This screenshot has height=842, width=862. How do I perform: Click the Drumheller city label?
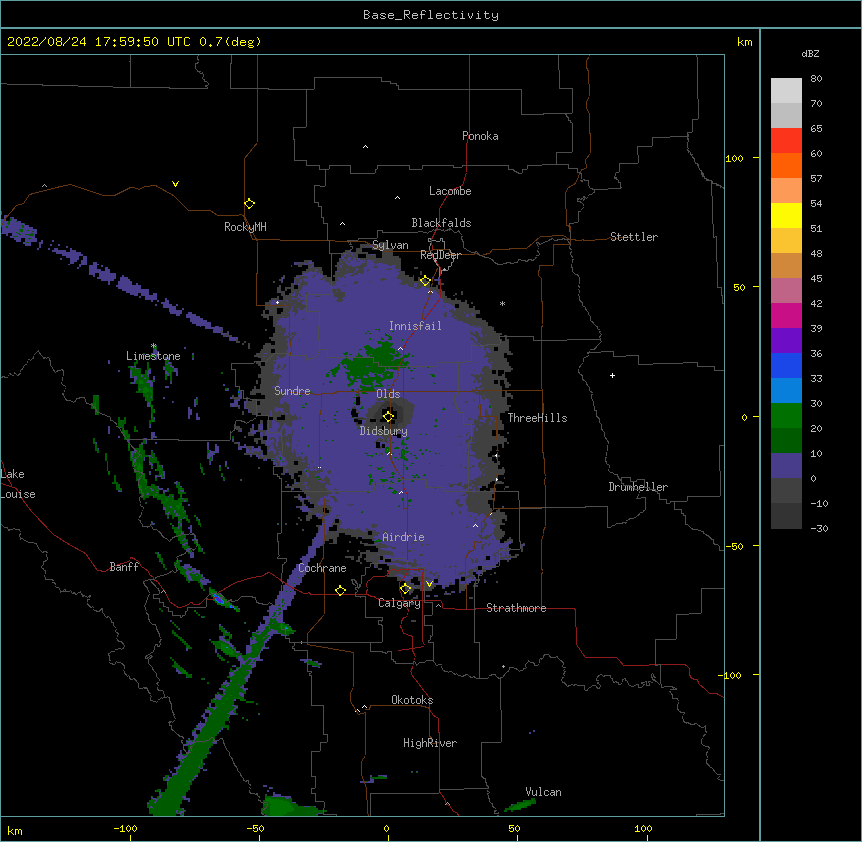638,487
